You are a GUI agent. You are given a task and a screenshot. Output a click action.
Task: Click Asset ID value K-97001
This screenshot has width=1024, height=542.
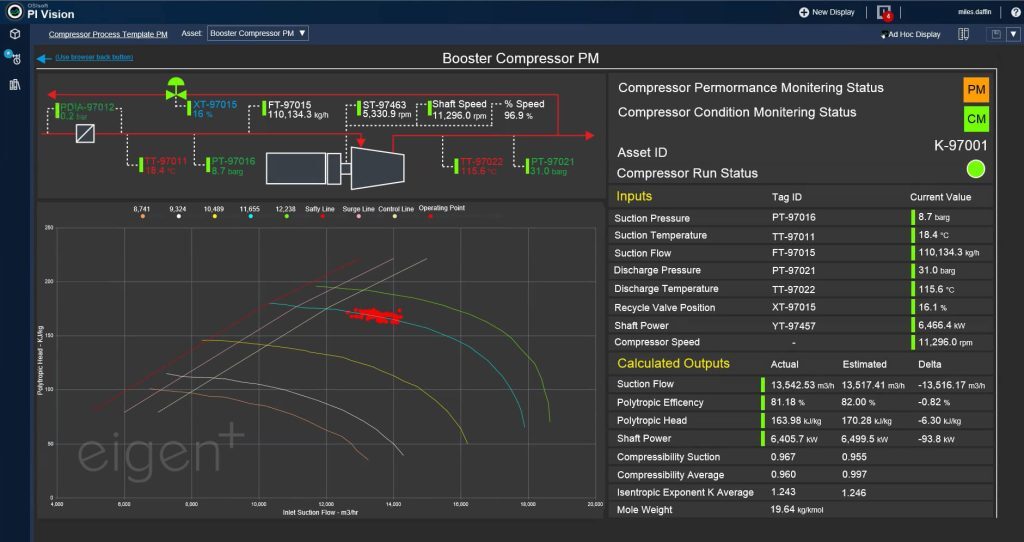(x=961, y=146)
